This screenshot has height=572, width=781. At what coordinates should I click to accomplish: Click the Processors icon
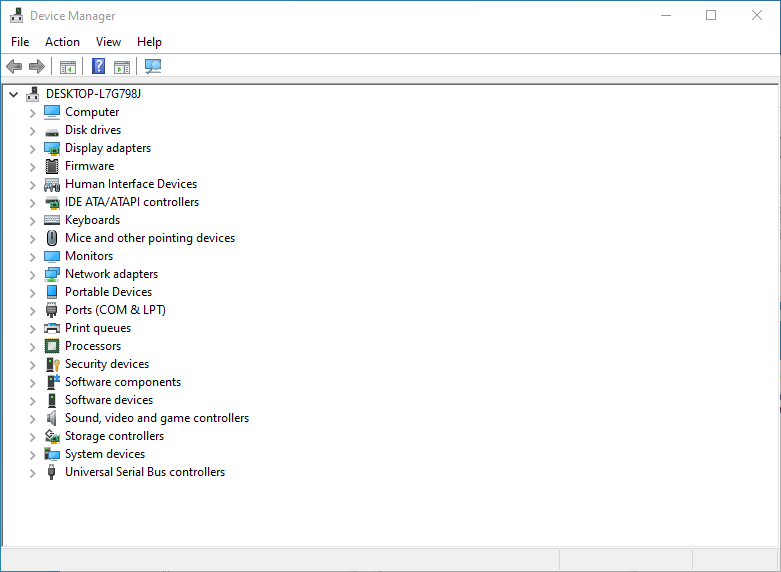[52, 346]
